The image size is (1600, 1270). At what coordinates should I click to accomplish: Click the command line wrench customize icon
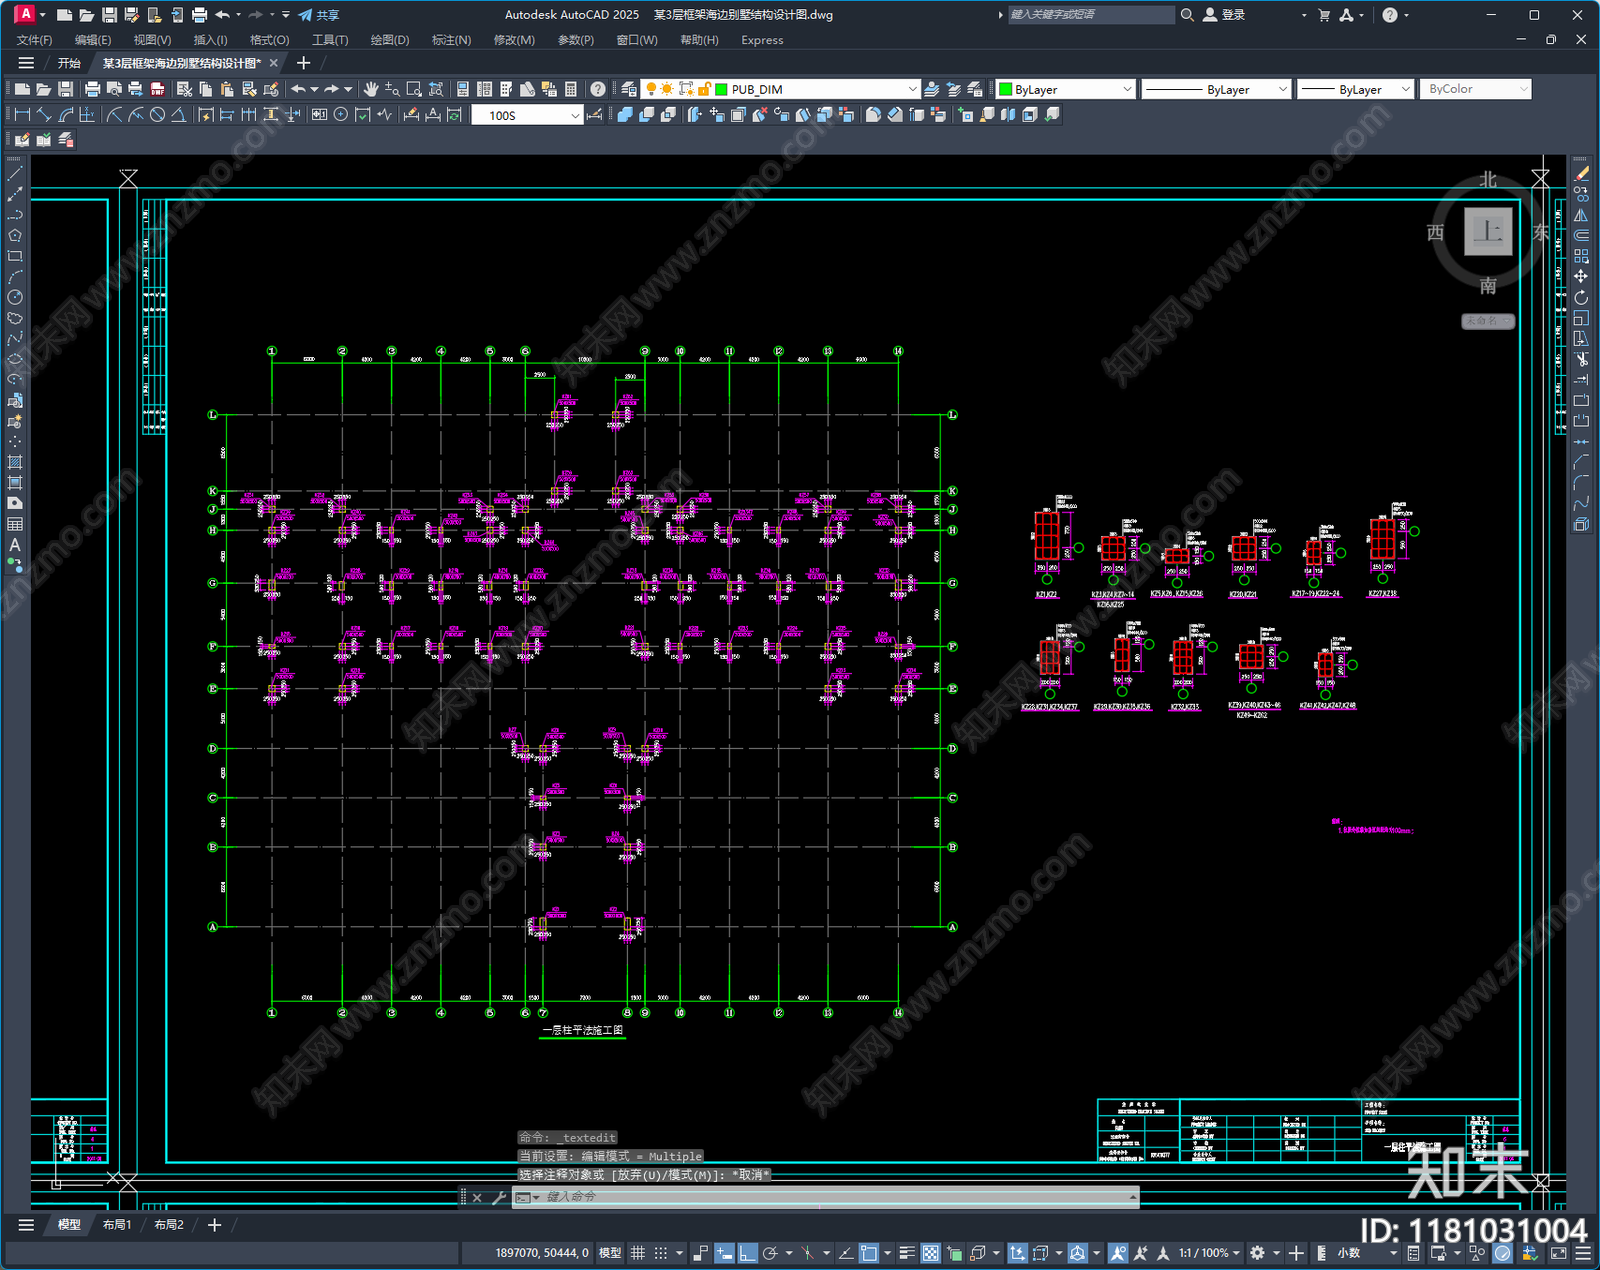499,1197
